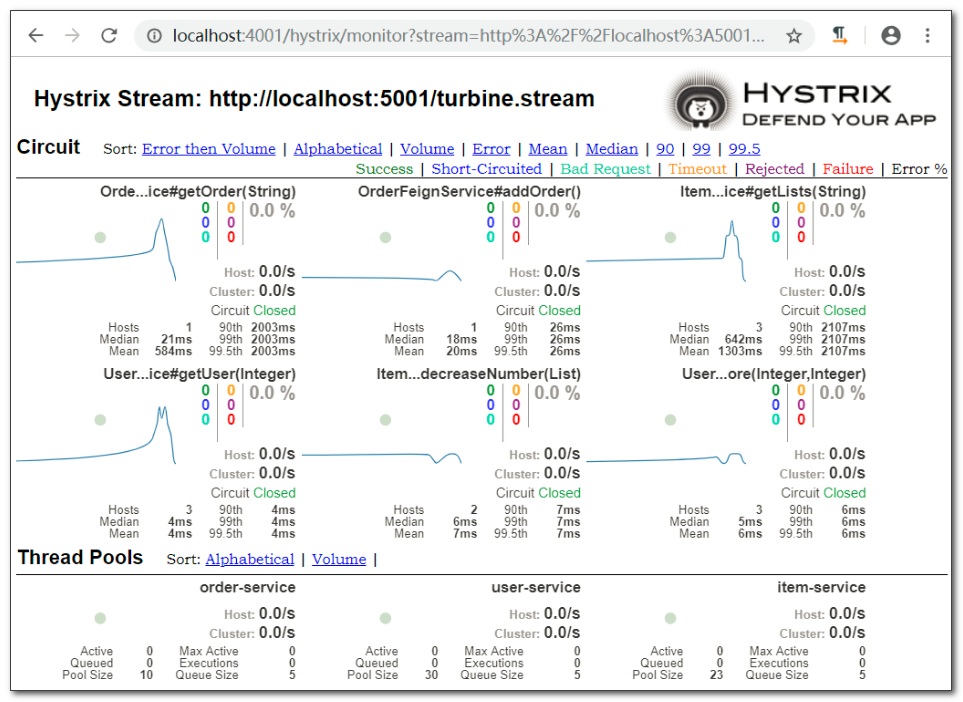Viewport: 963px width, 702px height.
Task: Open the Chrome three-dot menu
Action: (927, 36)
